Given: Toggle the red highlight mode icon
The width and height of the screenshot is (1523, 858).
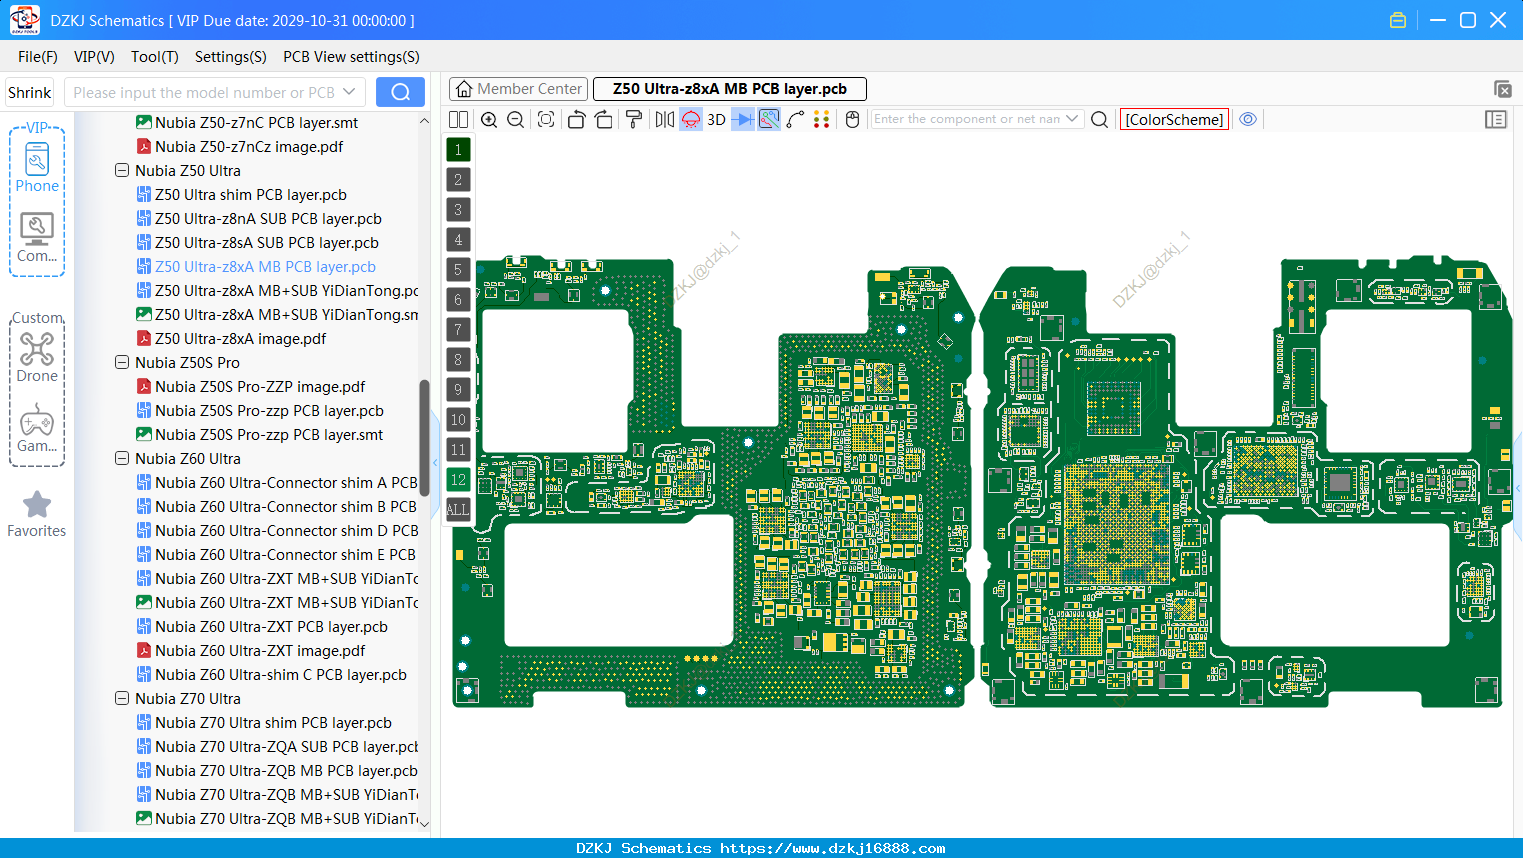Looking at the screenshot, I should pos(691,119).
